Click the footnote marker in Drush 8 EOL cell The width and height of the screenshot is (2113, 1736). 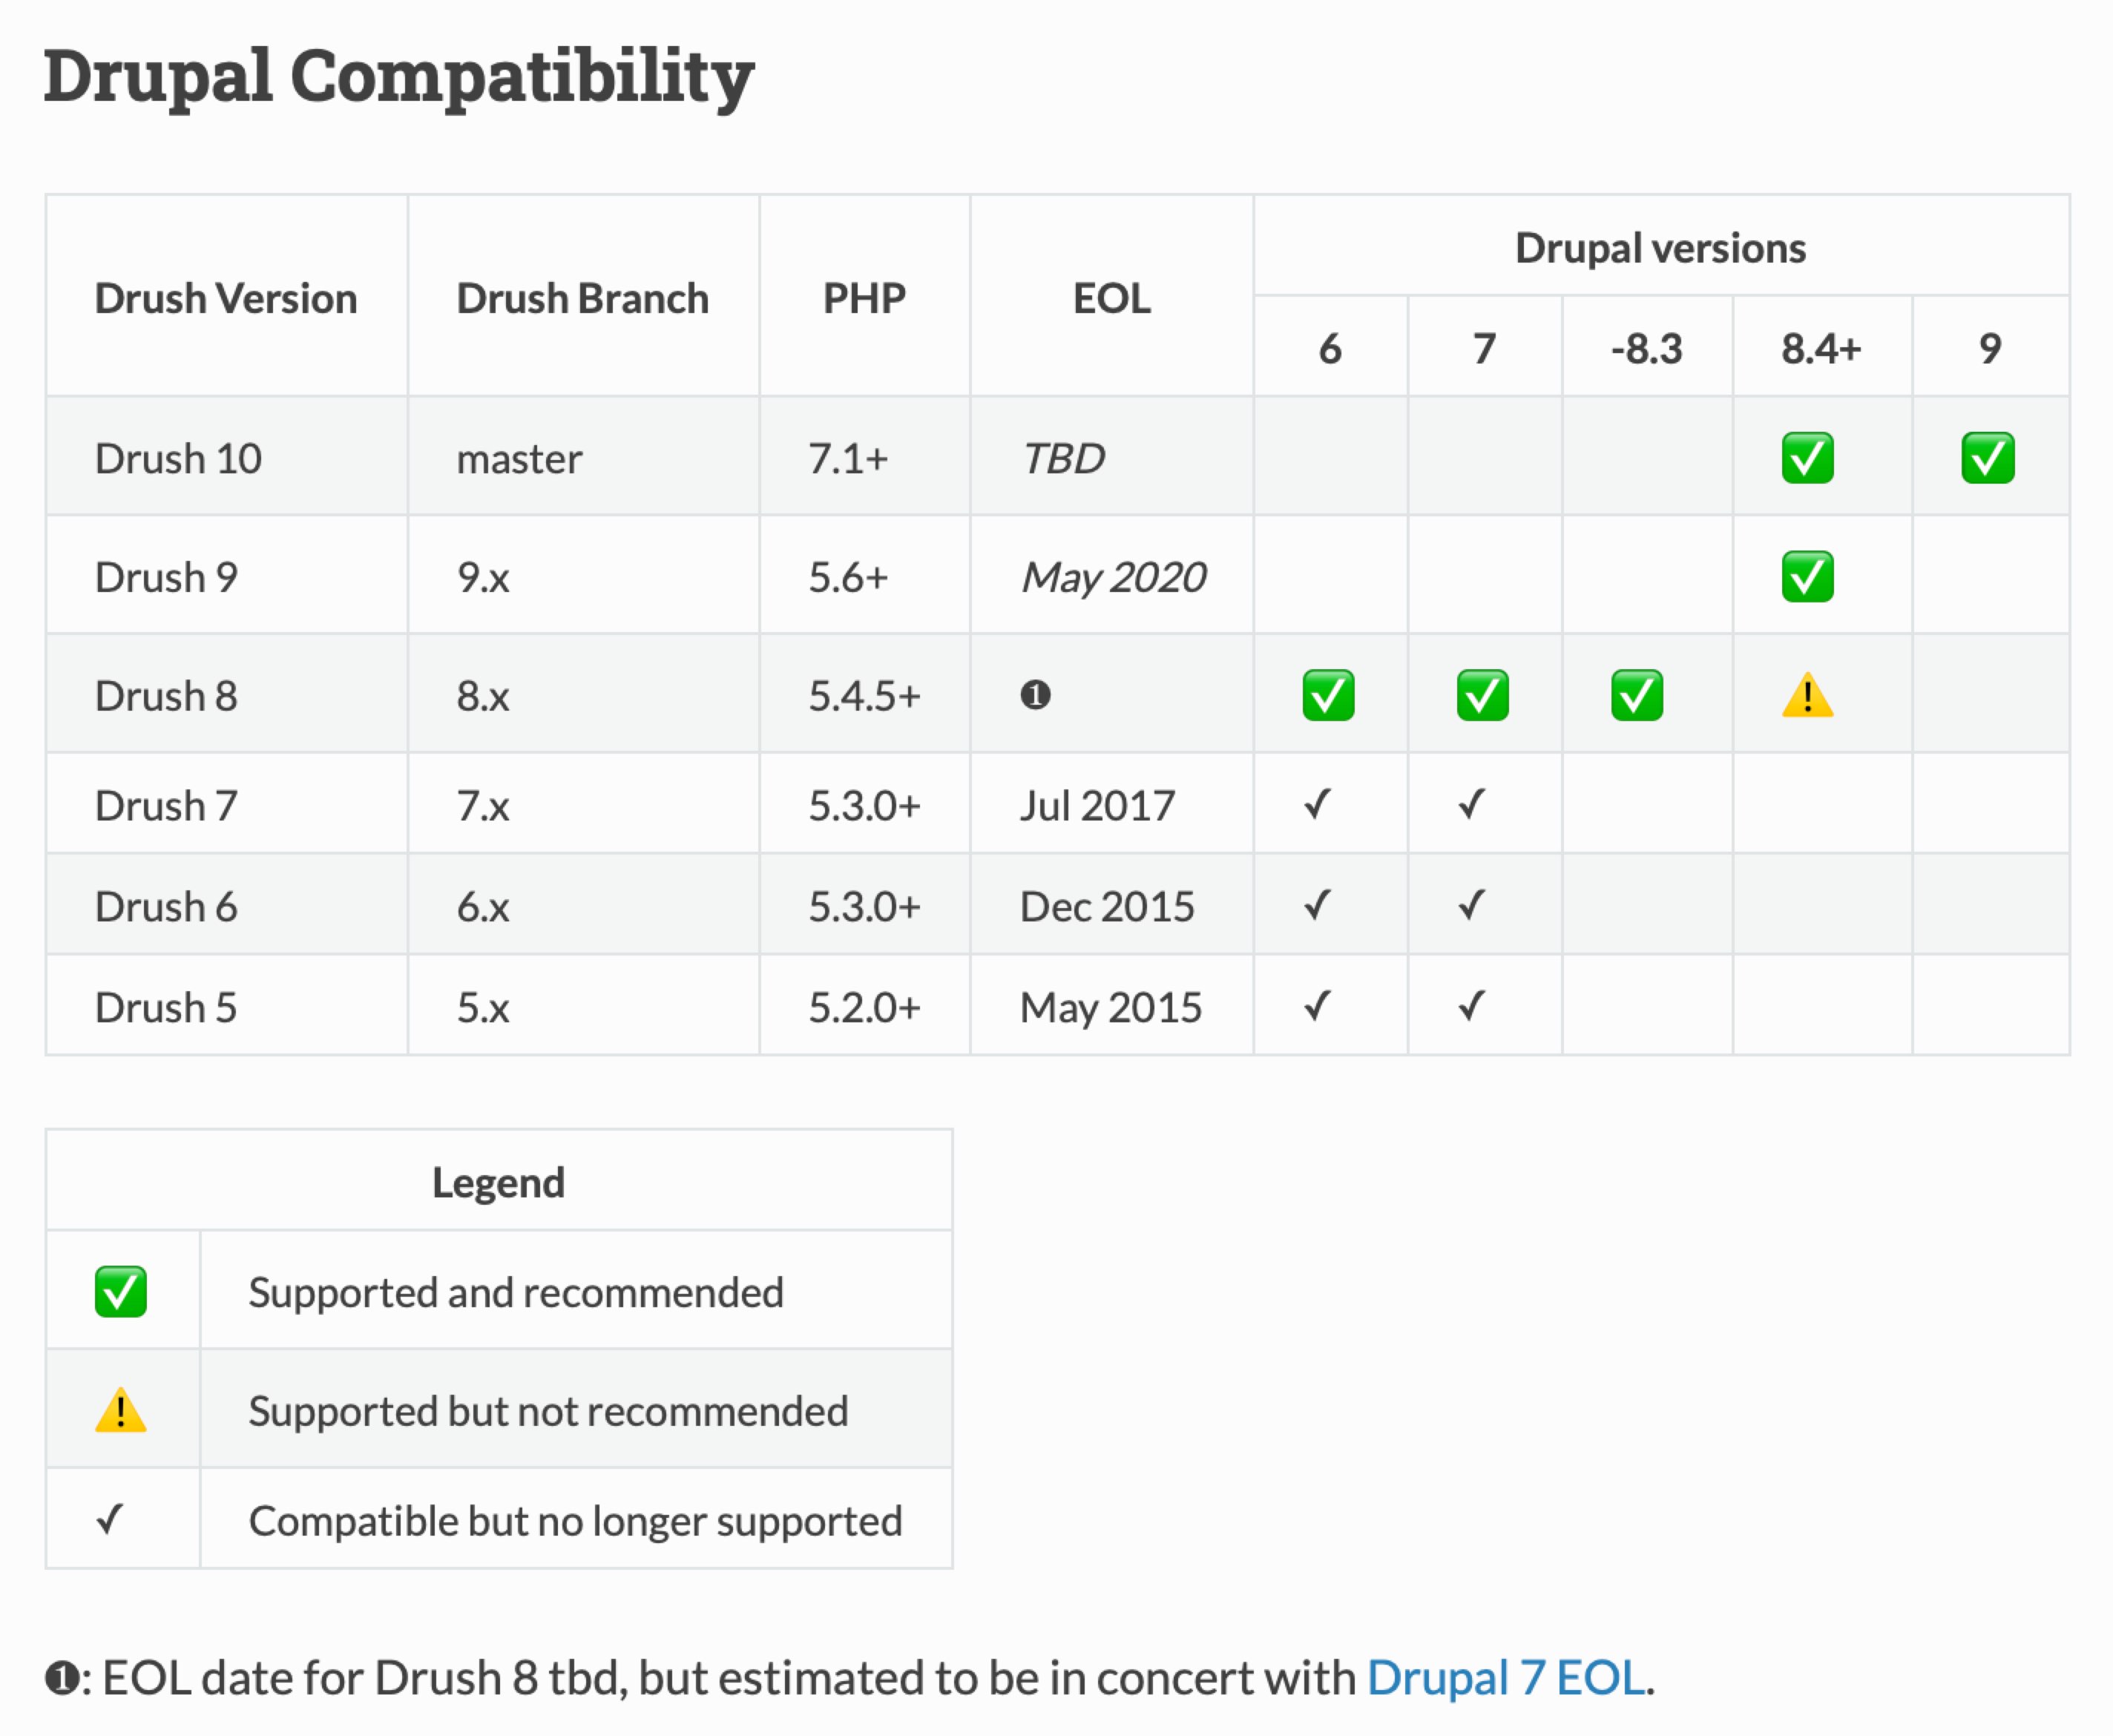[x=1035, y=695]
